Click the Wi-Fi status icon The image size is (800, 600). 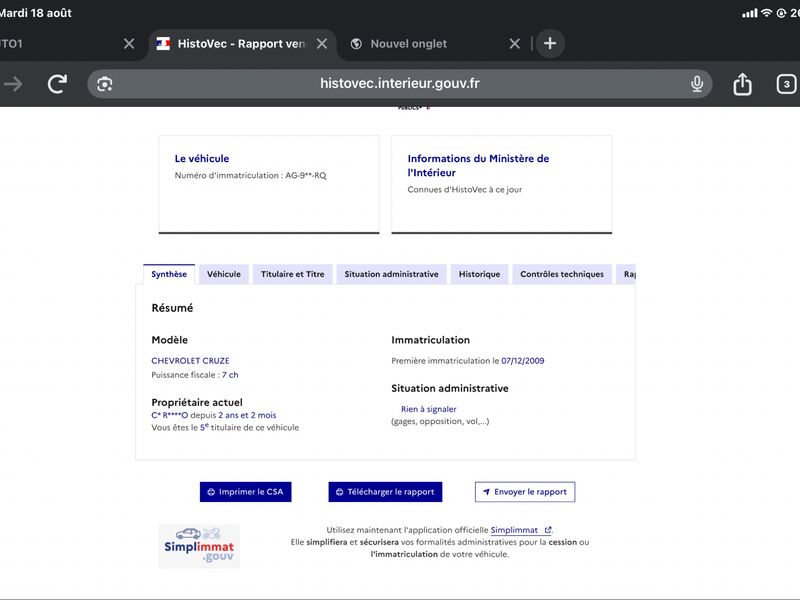[766, 13]
